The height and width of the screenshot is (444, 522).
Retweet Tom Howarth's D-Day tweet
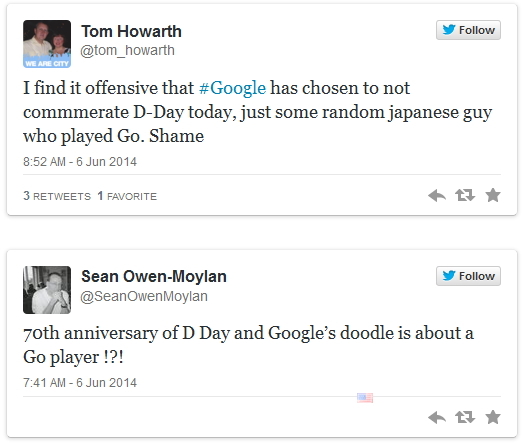click(x=465, y=195)
